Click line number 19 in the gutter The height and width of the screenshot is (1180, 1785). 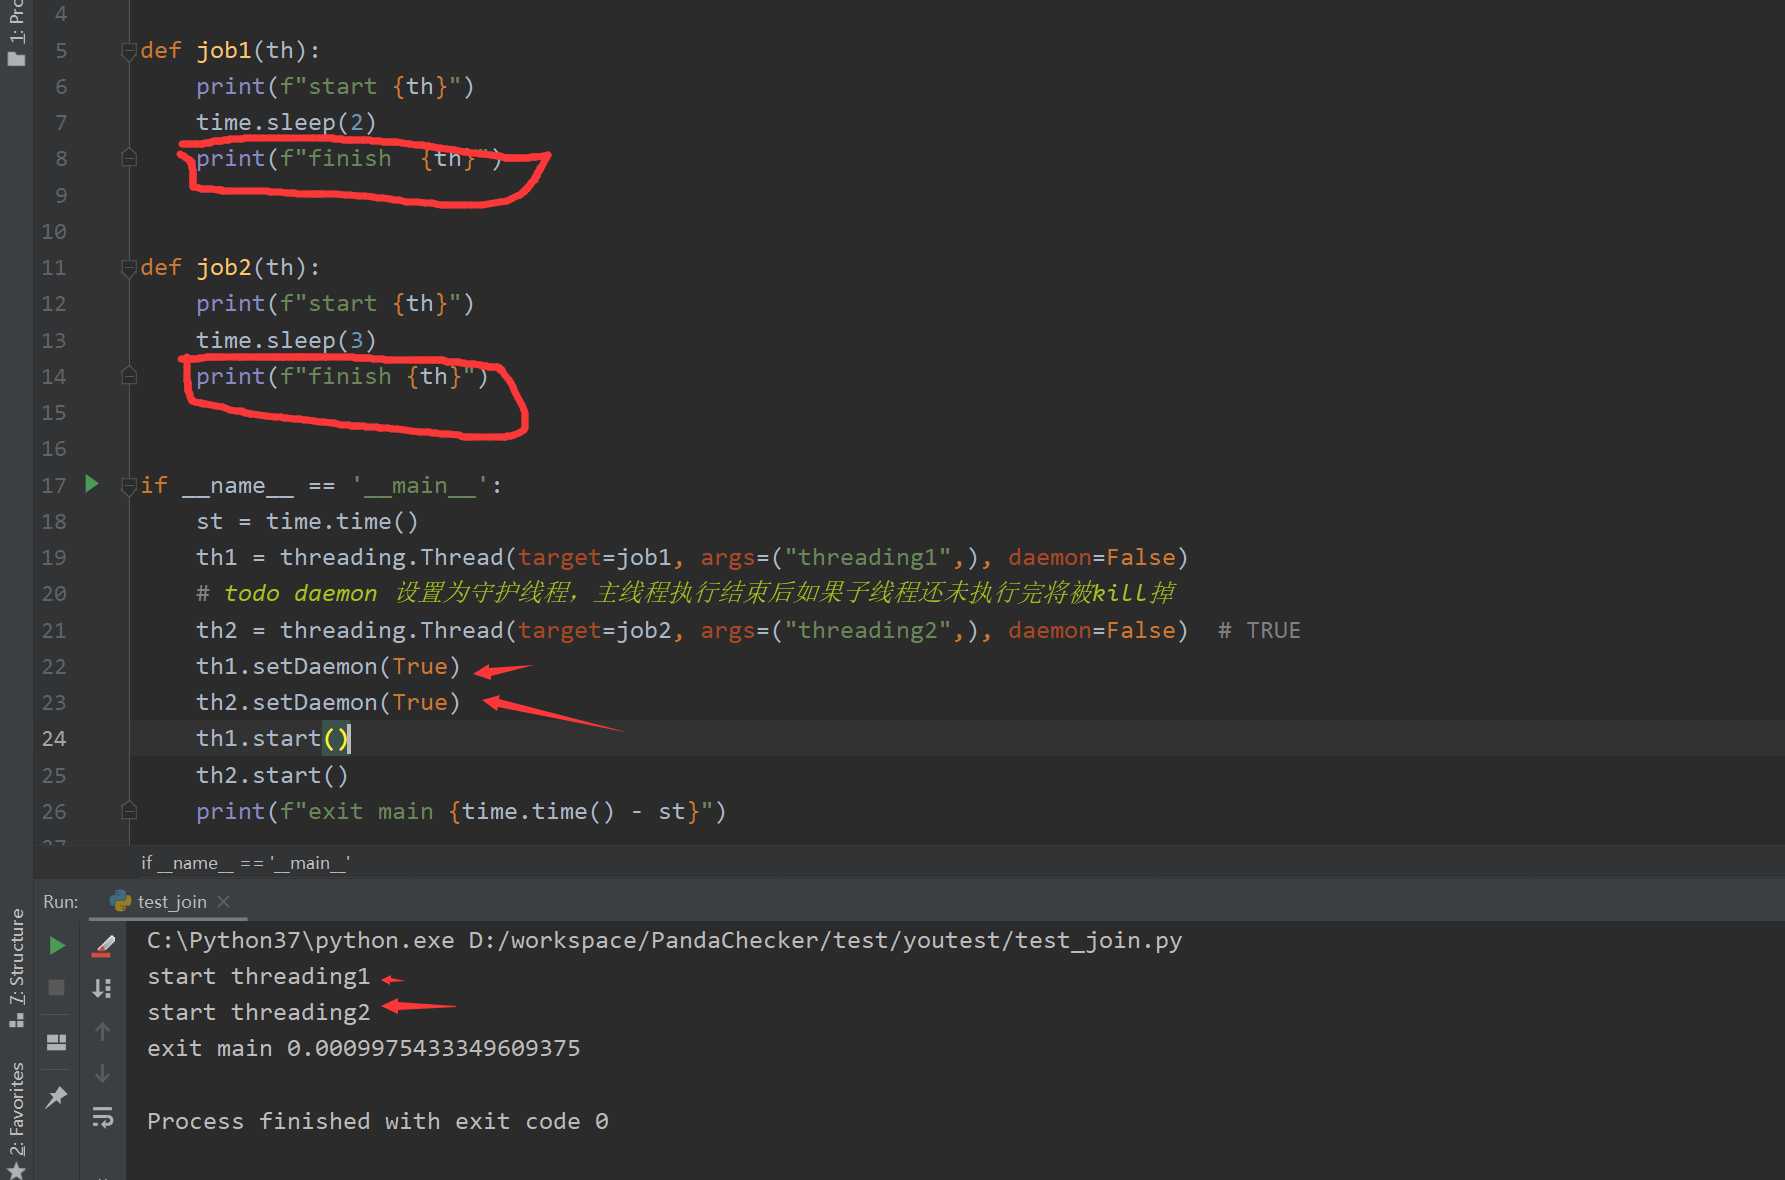(x=54, y=558)
